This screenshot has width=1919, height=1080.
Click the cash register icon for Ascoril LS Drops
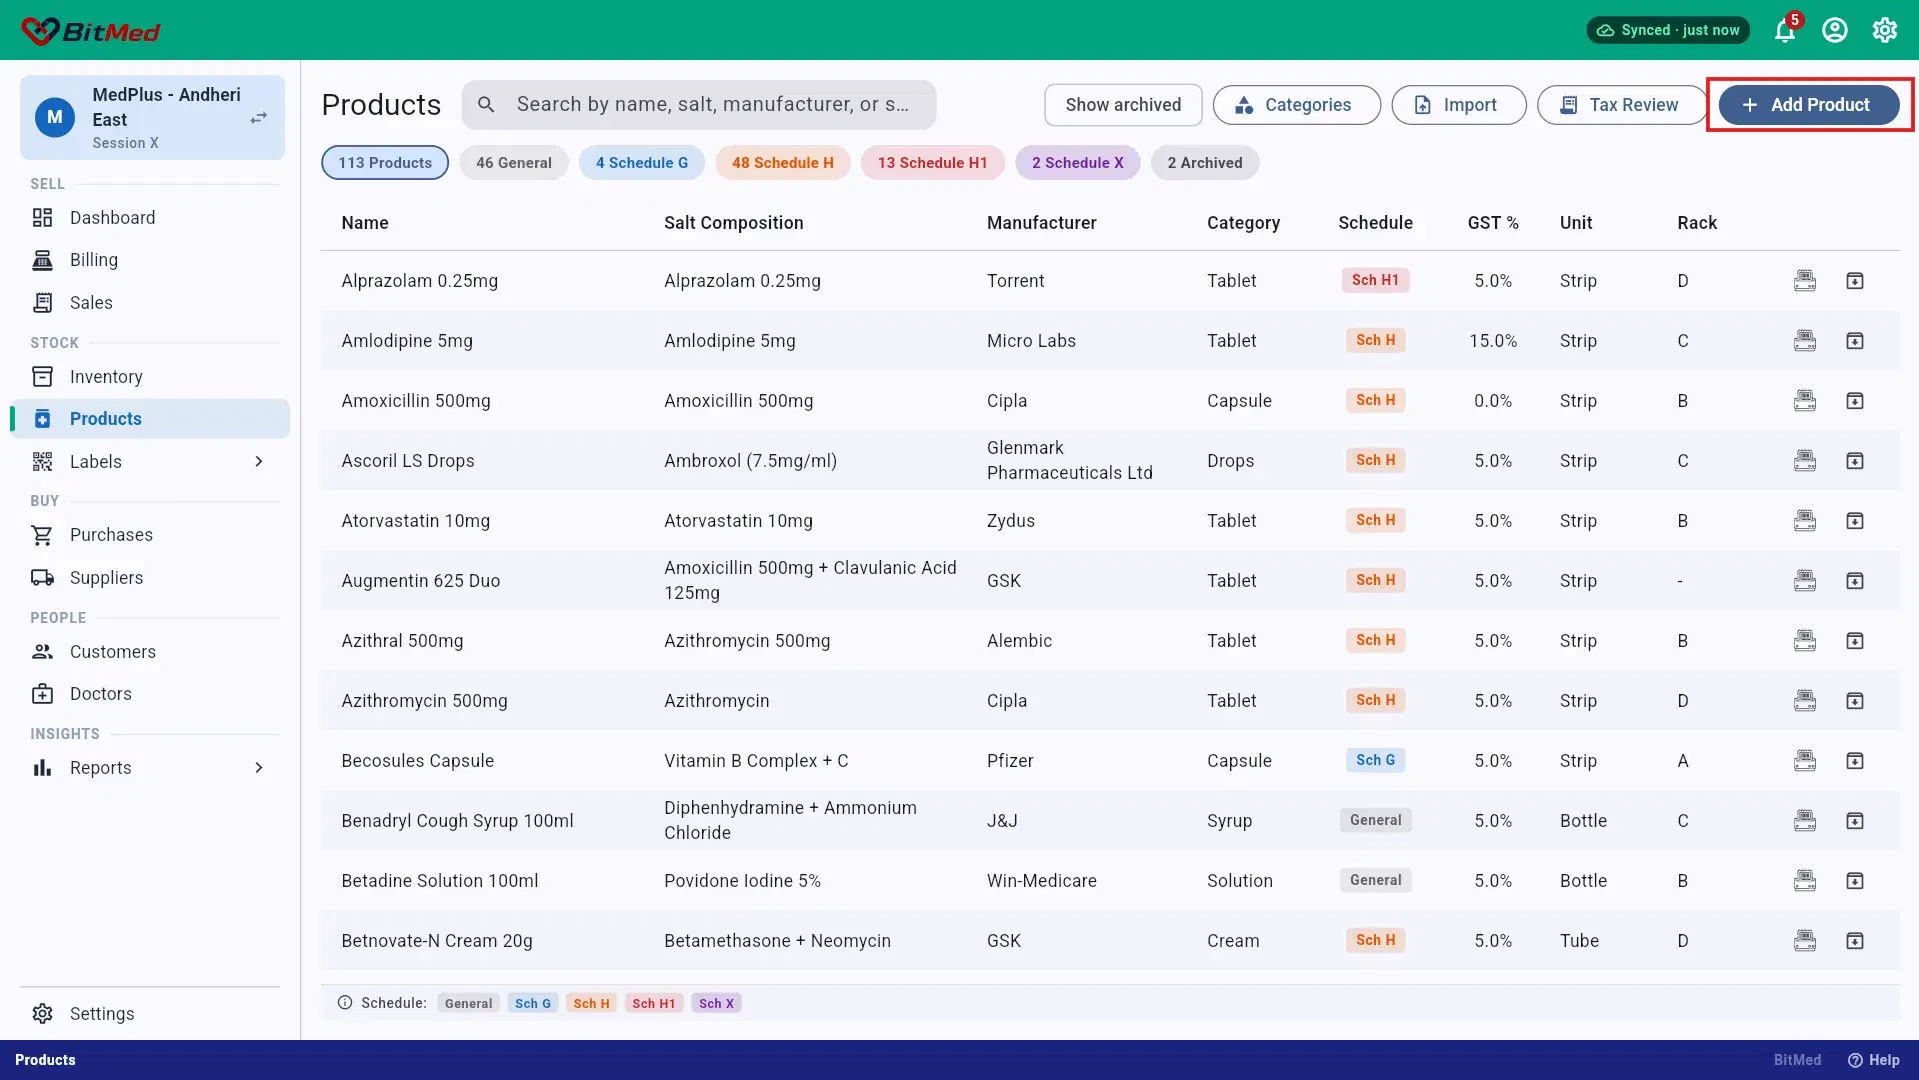[x=1805, y=461]
